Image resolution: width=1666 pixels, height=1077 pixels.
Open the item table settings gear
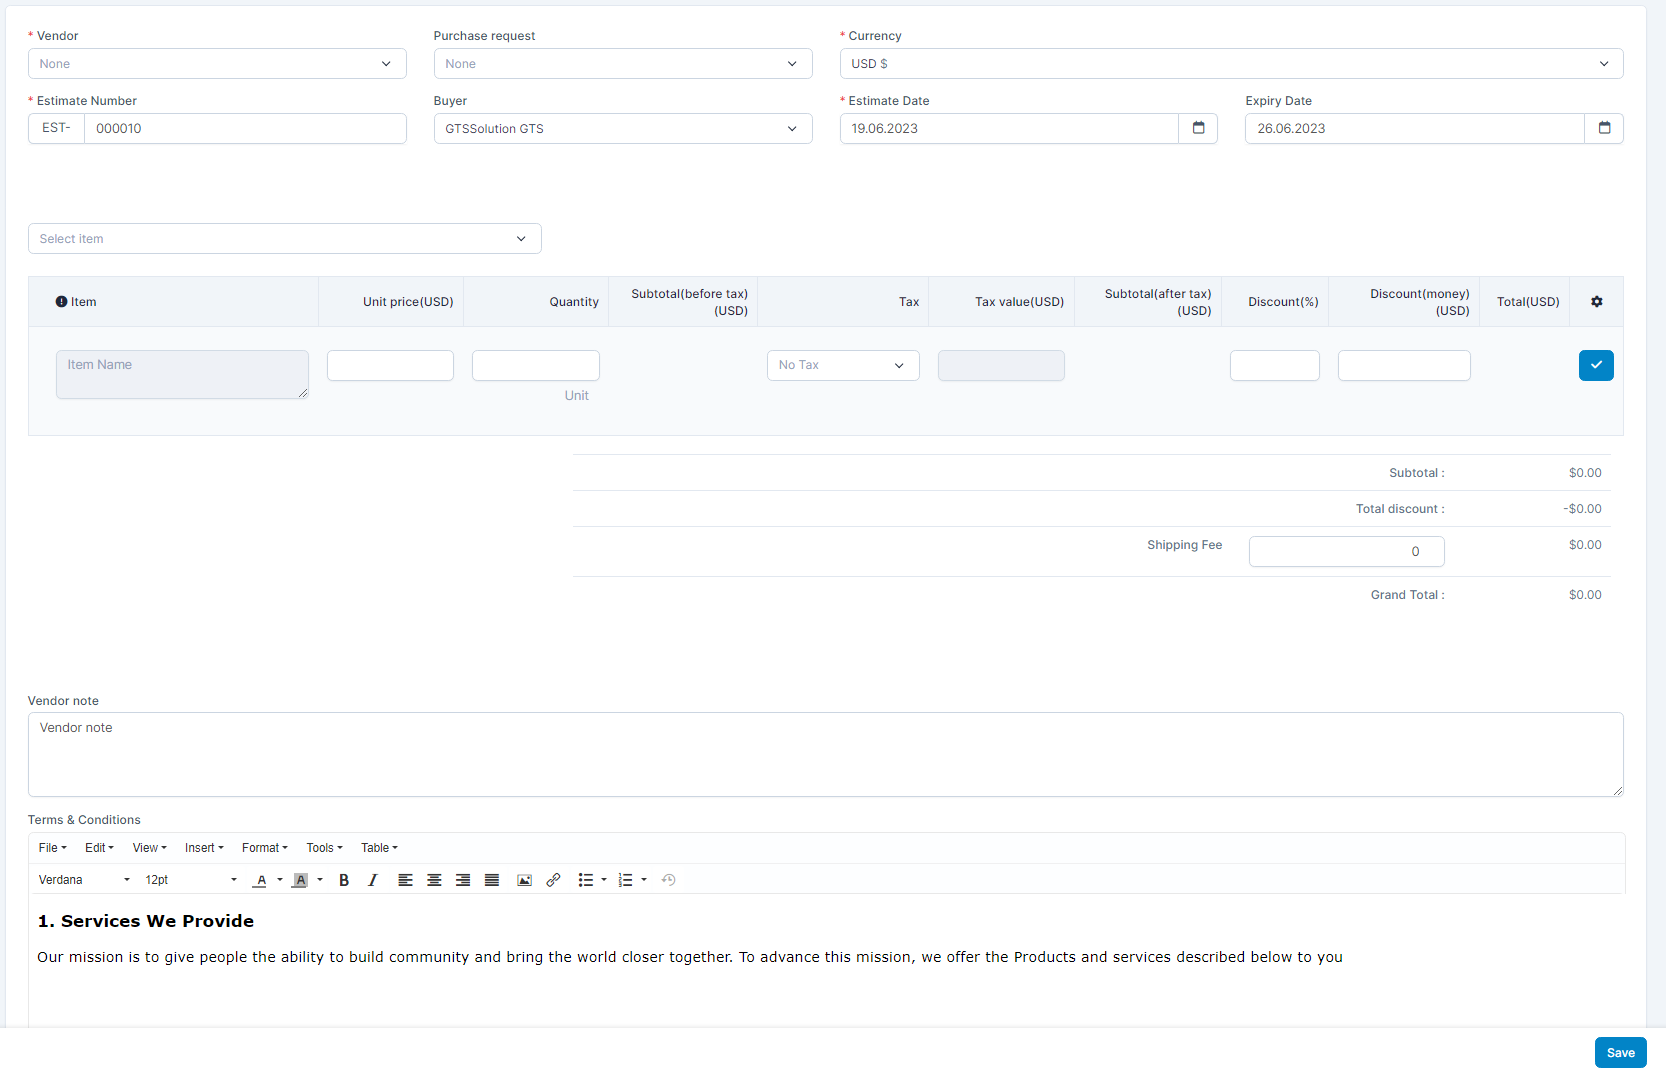tap(1597, 302)
